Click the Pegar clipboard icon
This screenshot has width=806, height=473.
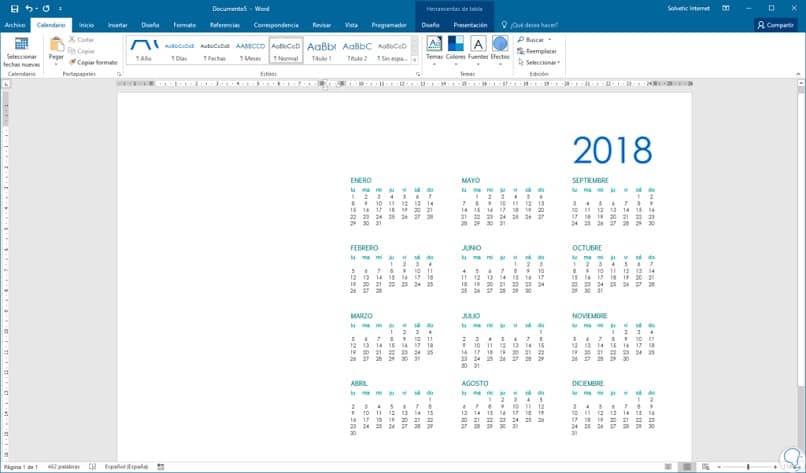coord(57,44)
